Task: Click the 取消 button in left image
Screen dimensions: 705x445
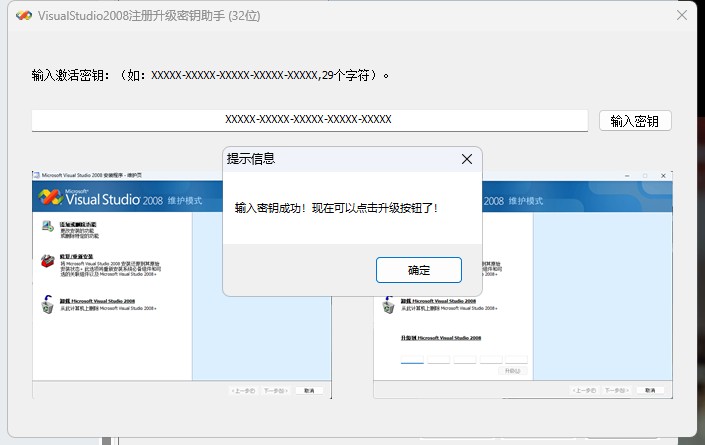Action: tap(309, 391)
